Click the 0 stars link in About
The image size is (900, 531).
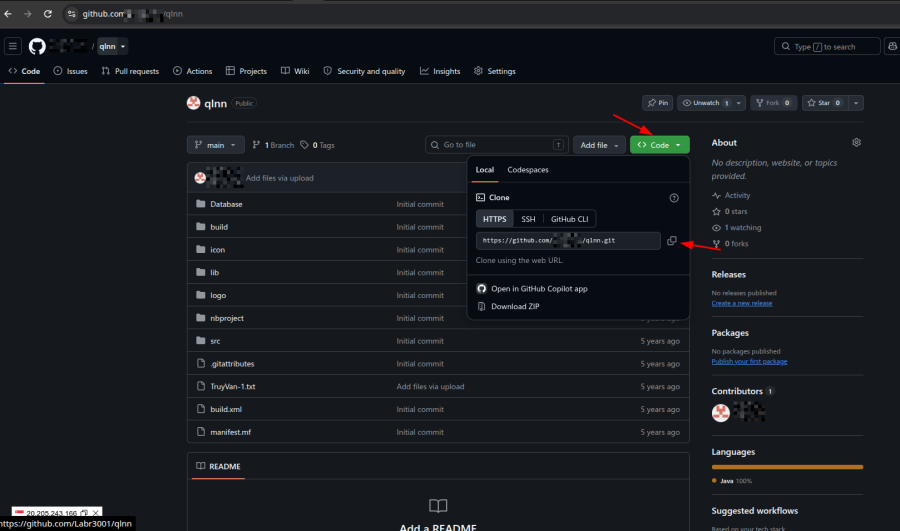[x=730, y=212]
